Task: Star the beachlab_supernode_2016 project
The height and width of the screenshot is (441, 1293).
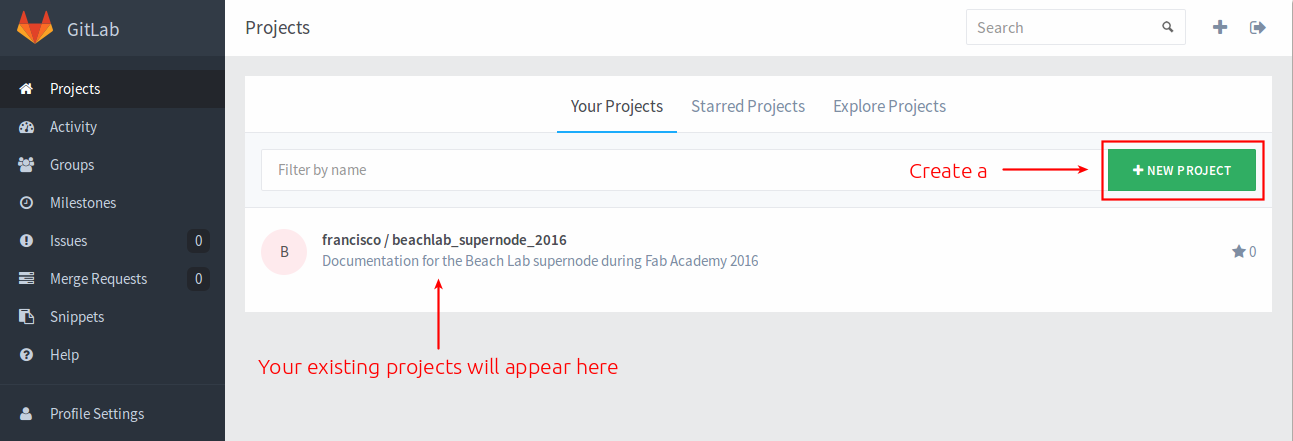Action: [1239, 252]
